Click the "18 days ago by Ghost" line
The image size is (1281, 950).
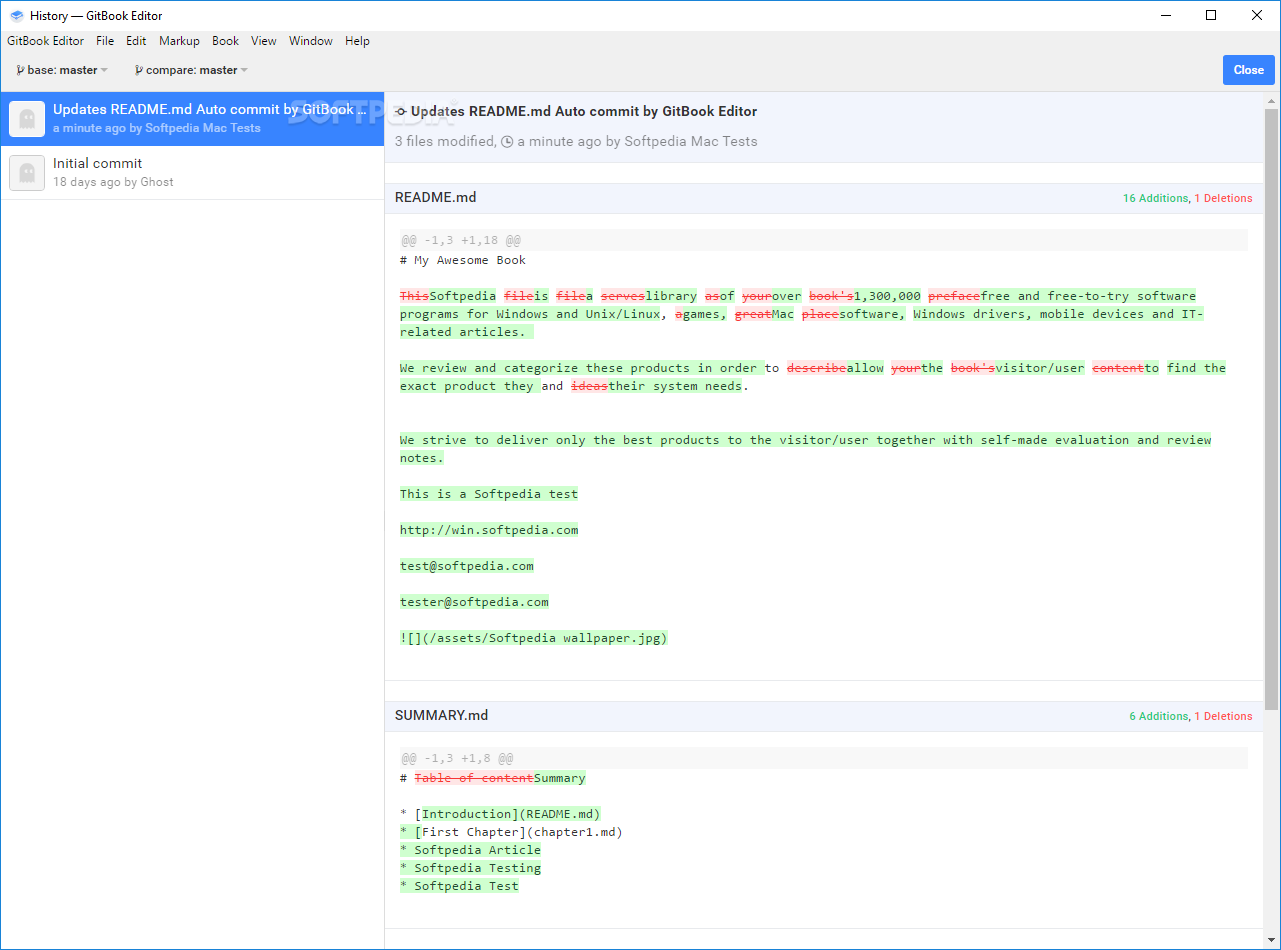(113, 182)
